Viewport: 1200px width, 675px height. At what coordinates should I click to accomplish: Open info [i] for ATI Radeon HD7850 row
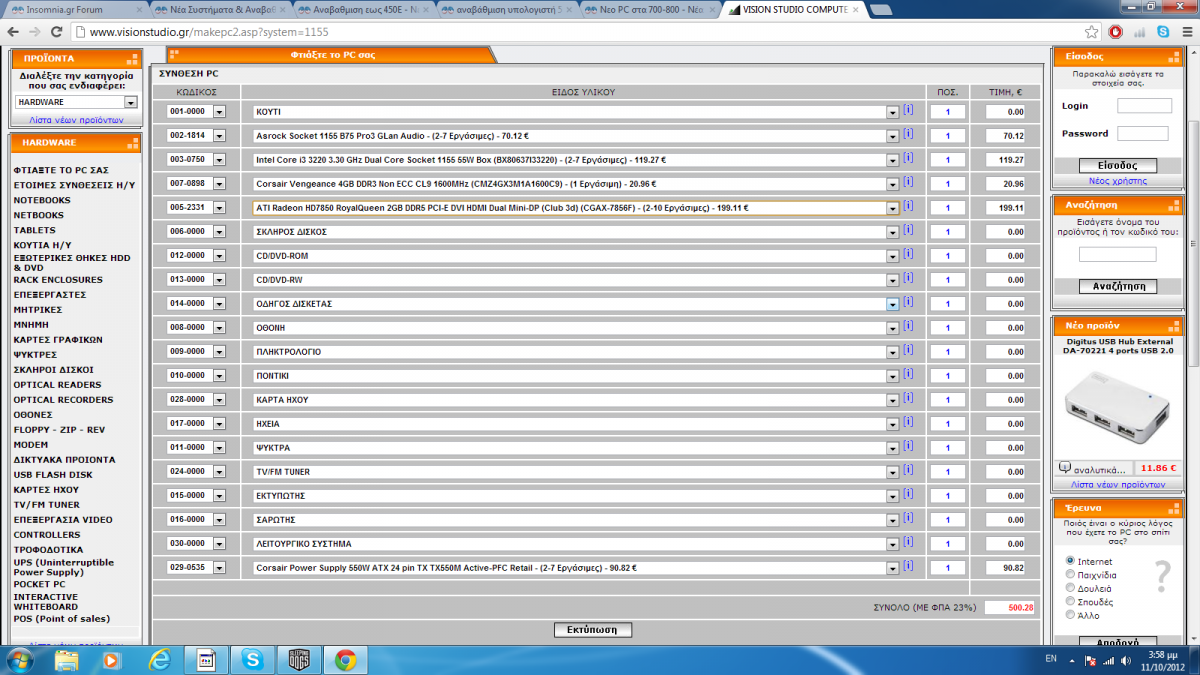(x=908, y=206)
